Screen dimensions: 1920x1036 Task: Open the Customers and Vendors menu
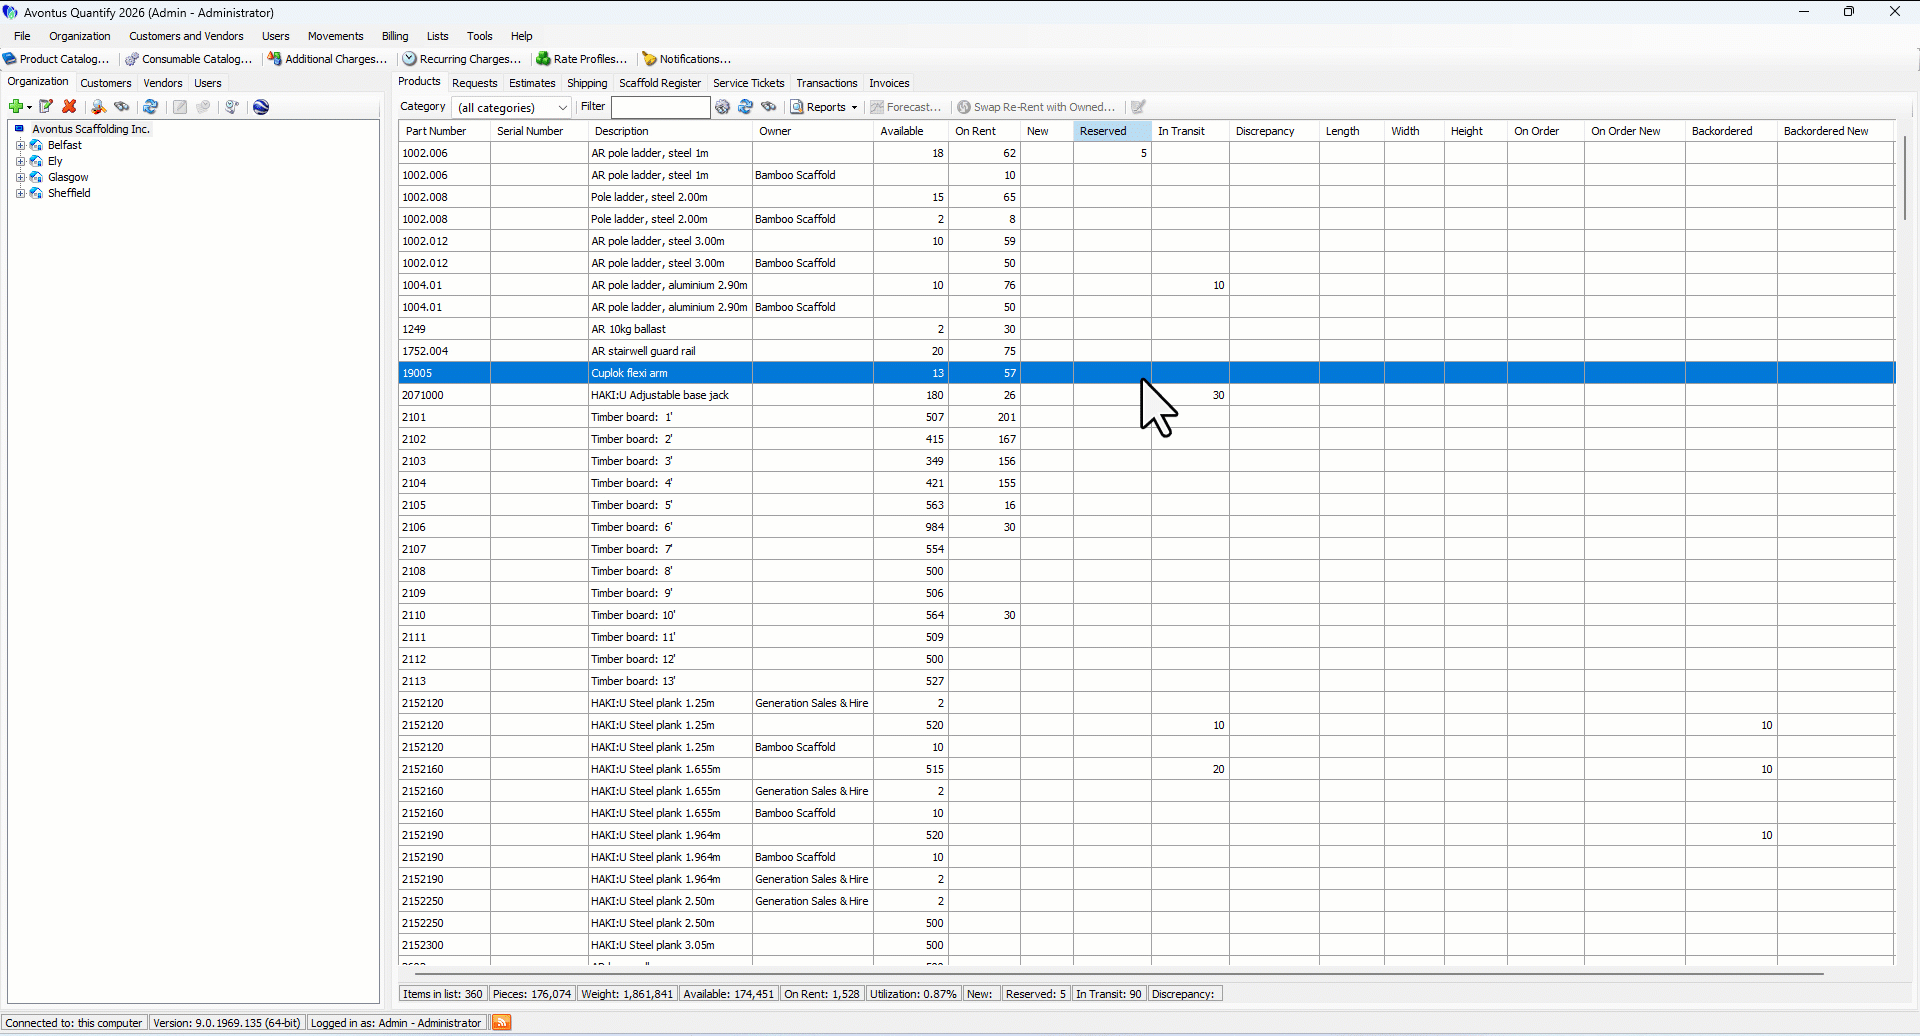click(186, 36)
